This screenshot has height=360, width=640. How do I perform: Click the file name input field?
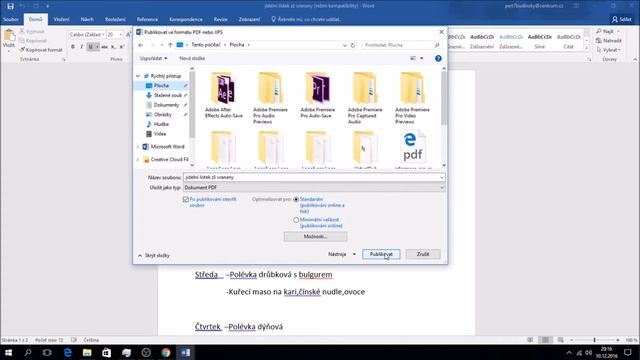click(x=311, y=178)
